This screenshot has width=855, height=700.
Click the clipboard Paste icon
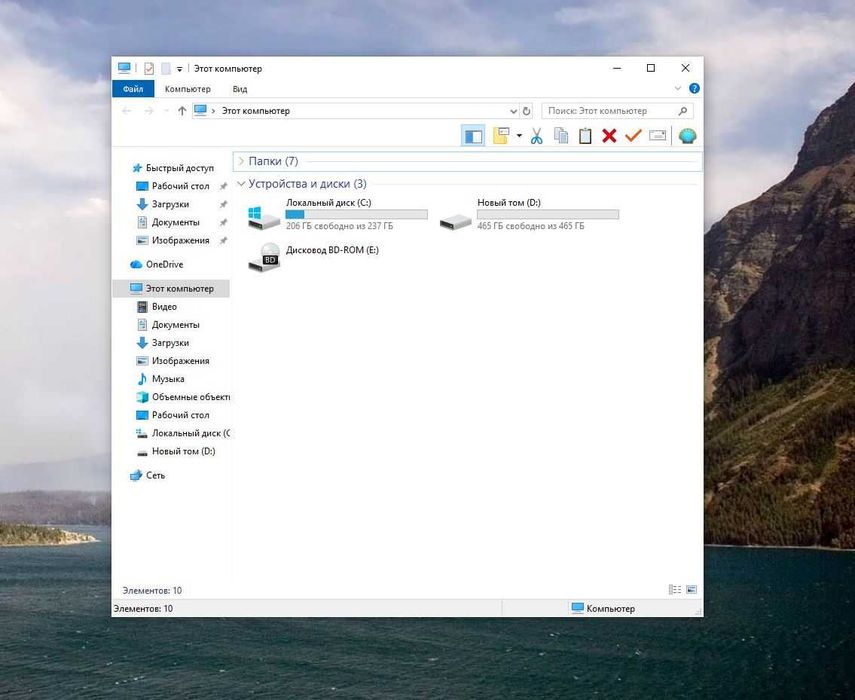(585, 136)
